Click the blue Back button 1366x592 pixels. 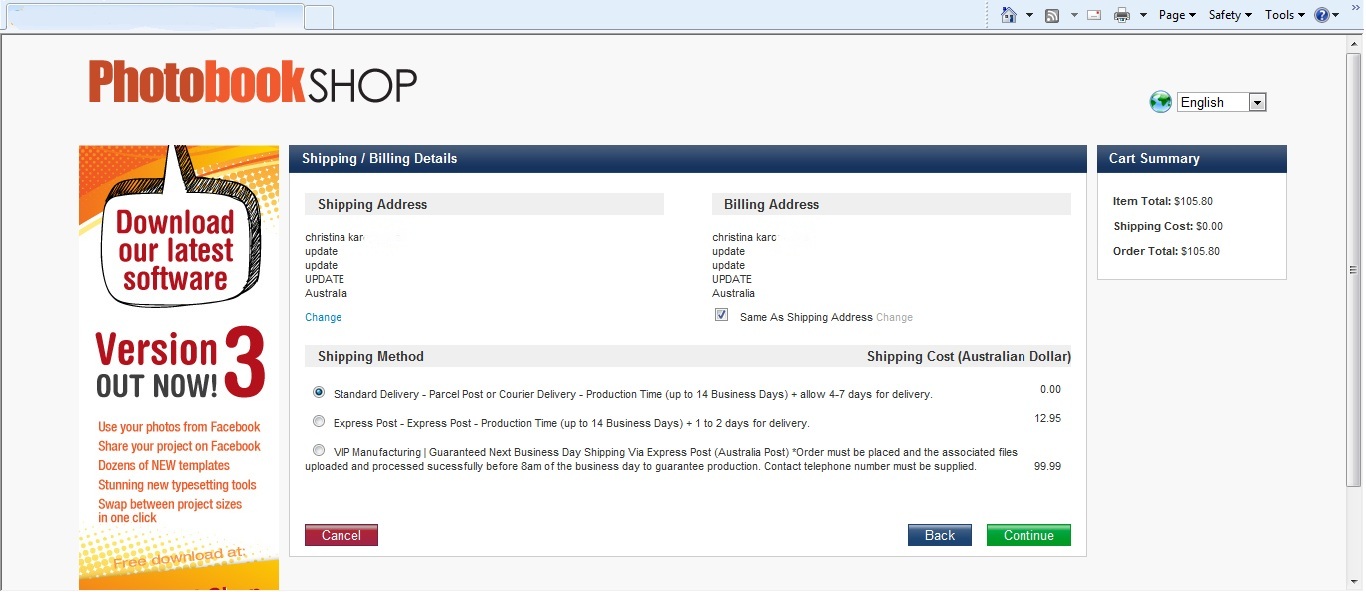point(940,535)
